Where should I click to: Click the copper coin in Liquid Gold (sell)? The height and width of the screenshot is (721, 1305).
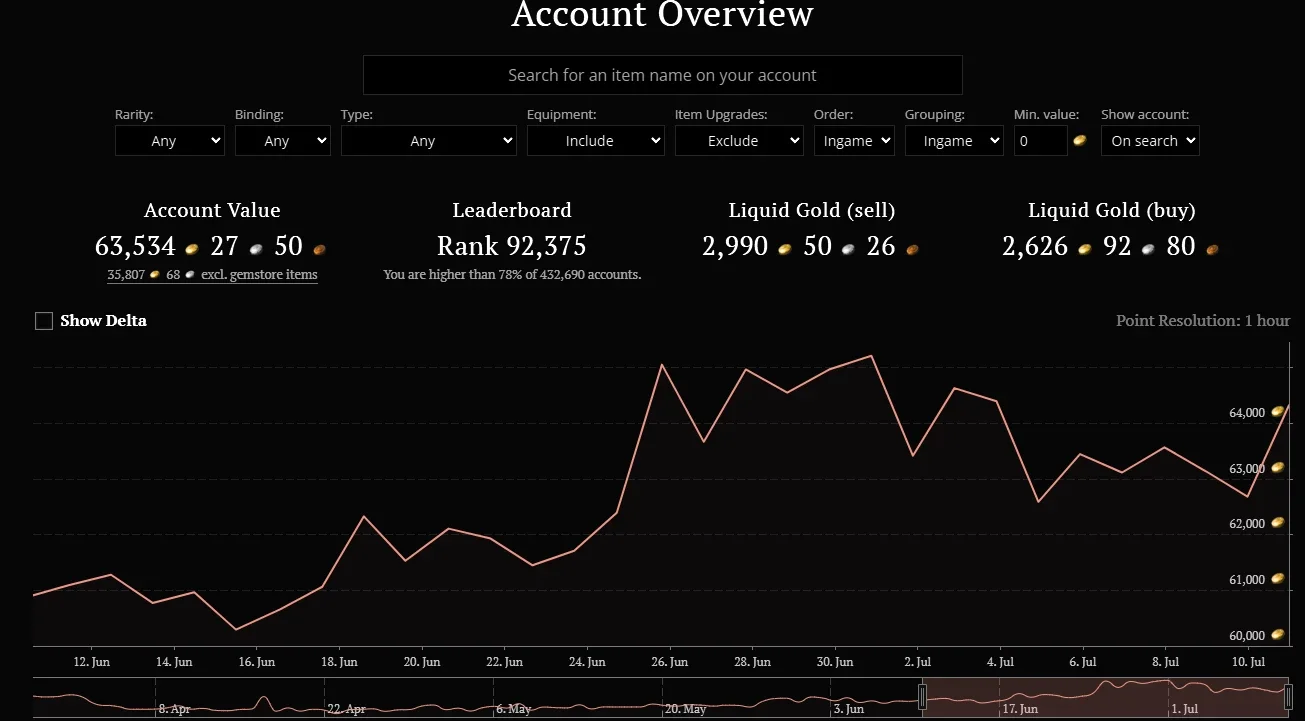click(912, 248)
